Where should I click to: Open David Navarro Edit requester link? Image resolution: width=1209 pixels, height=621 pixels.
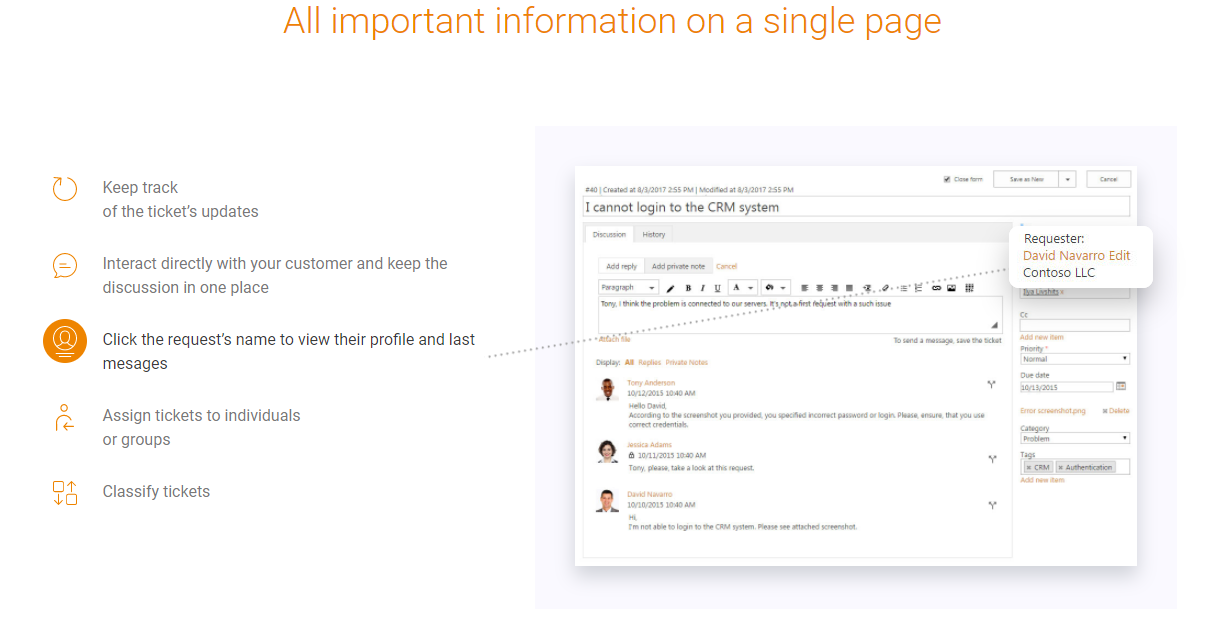[1076, 255]
